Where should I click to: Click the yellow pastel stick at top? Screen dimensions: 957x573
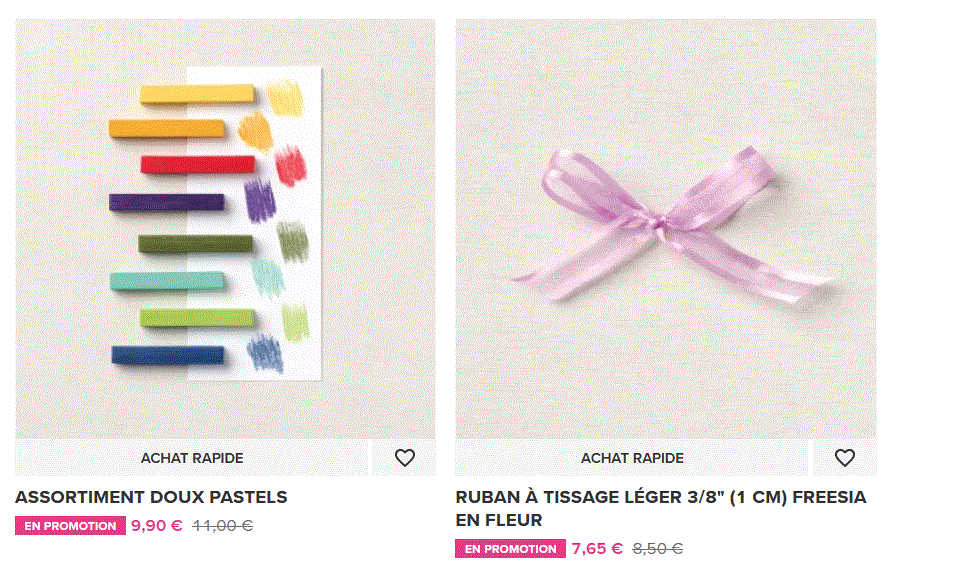197,95
